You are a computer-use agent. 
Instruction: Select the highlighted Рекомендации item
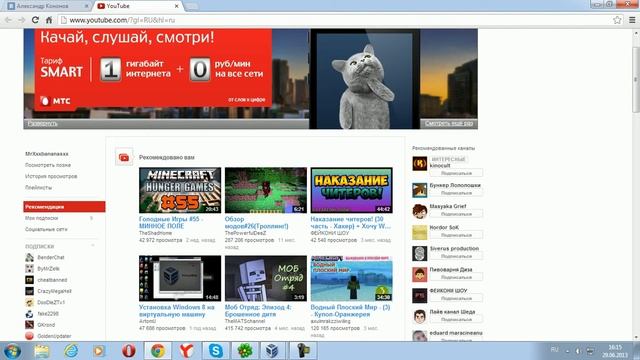pyautogui.click(x=64, y=207)
